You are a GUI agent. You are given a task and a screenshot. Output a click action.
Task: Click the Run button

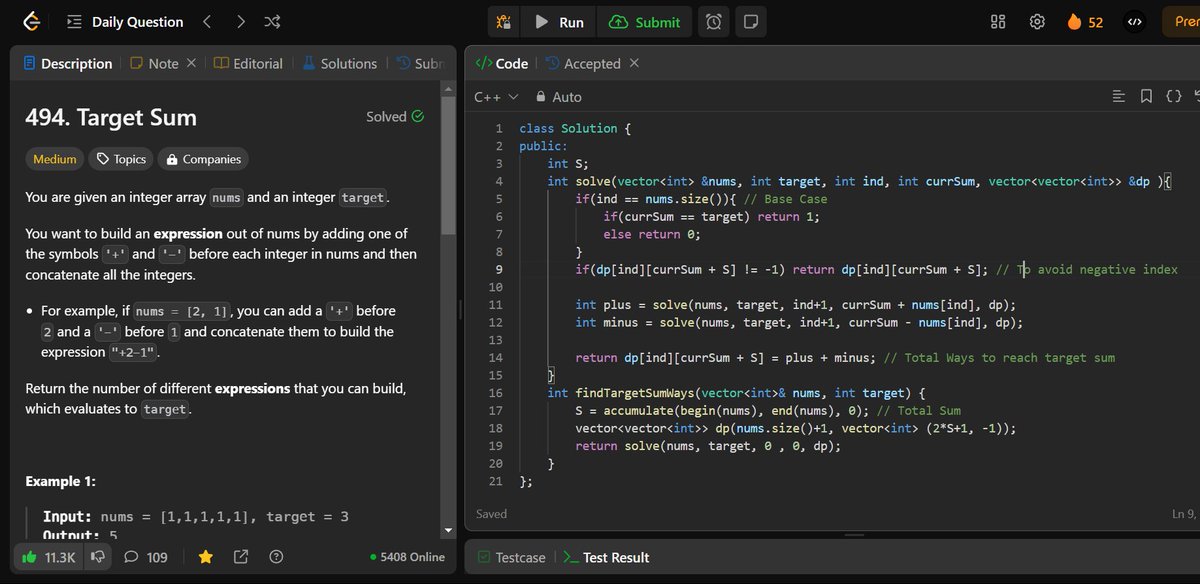[x=558, y=21]
